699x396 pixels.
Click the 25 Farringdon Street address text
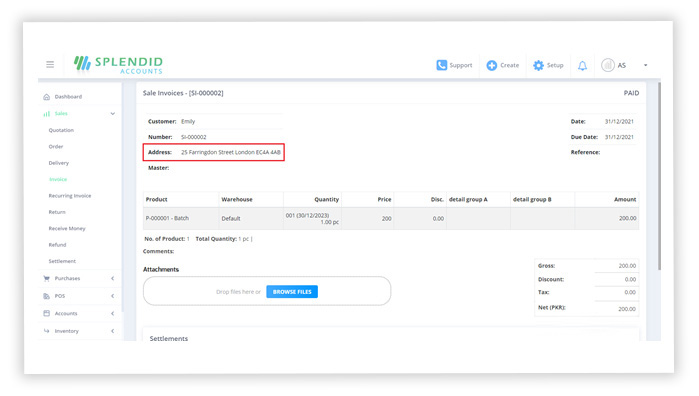230,152
